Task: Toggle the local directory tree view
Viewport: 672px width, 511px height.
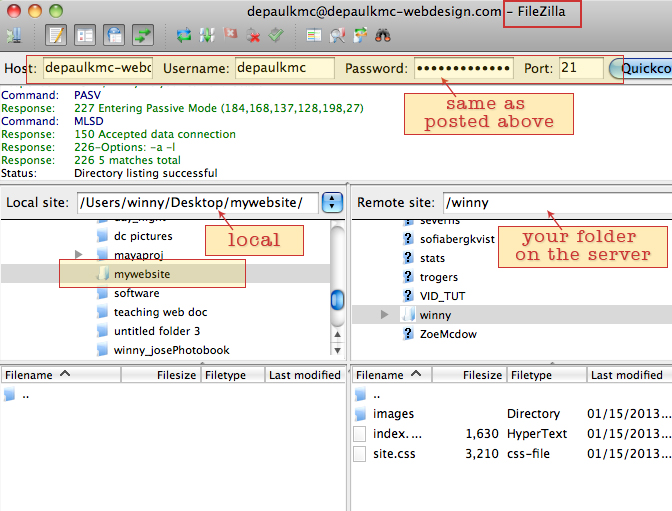Action: pos(85,35)
